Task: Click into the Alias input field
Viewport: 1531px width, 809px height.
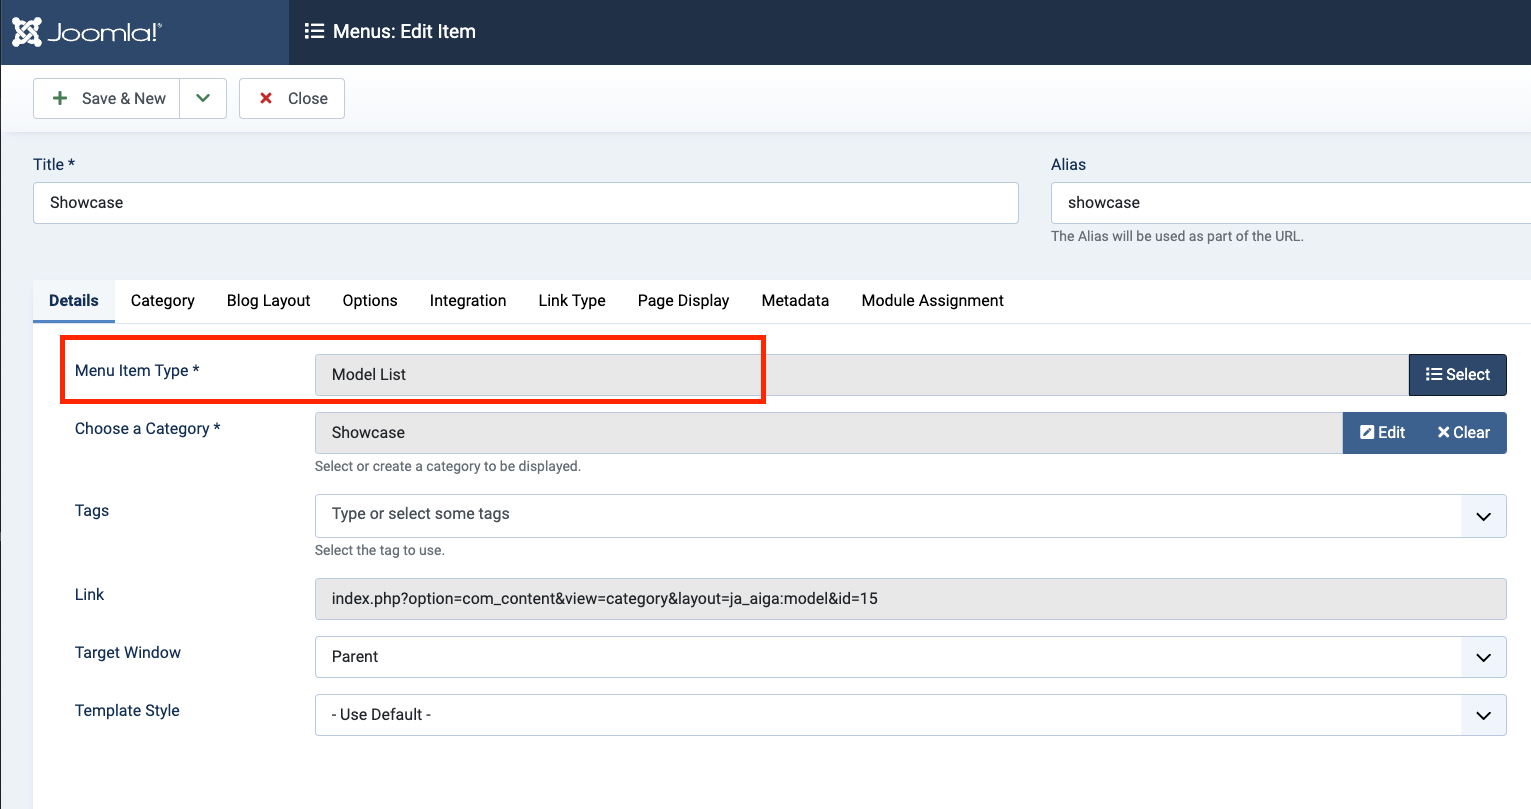Action: click(x=1290, y=203)
